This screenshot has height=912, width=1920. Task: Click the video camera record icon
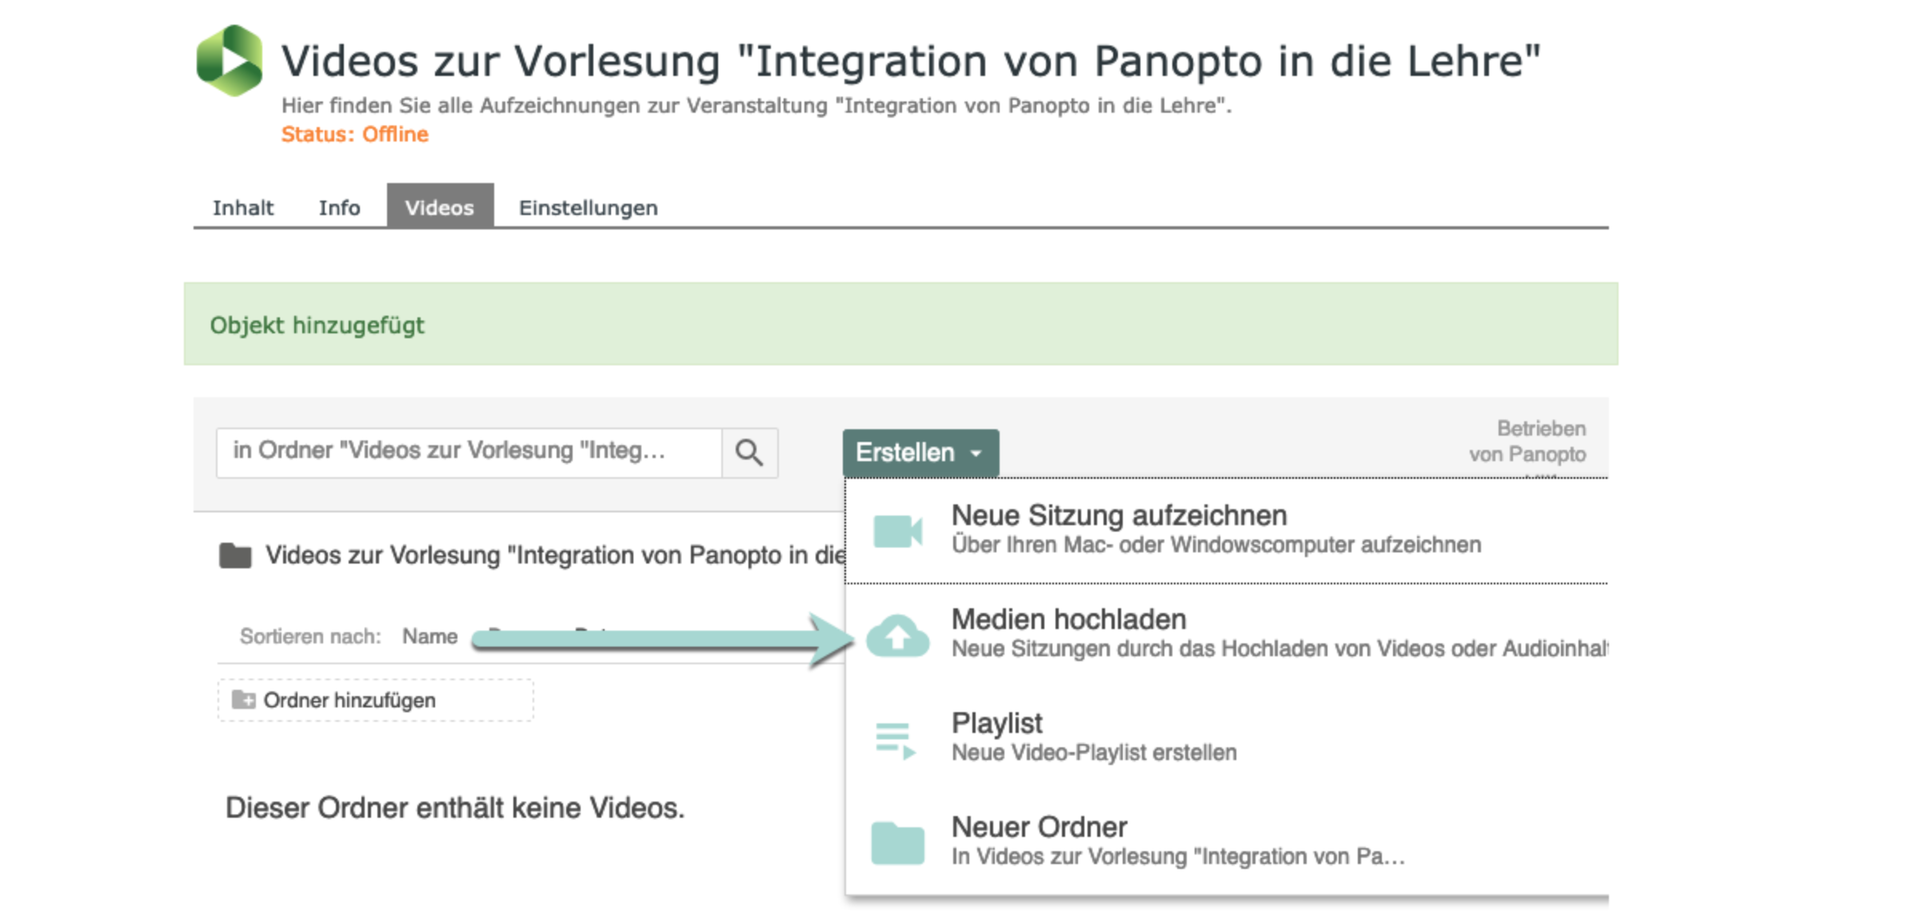tap(897, 531)
